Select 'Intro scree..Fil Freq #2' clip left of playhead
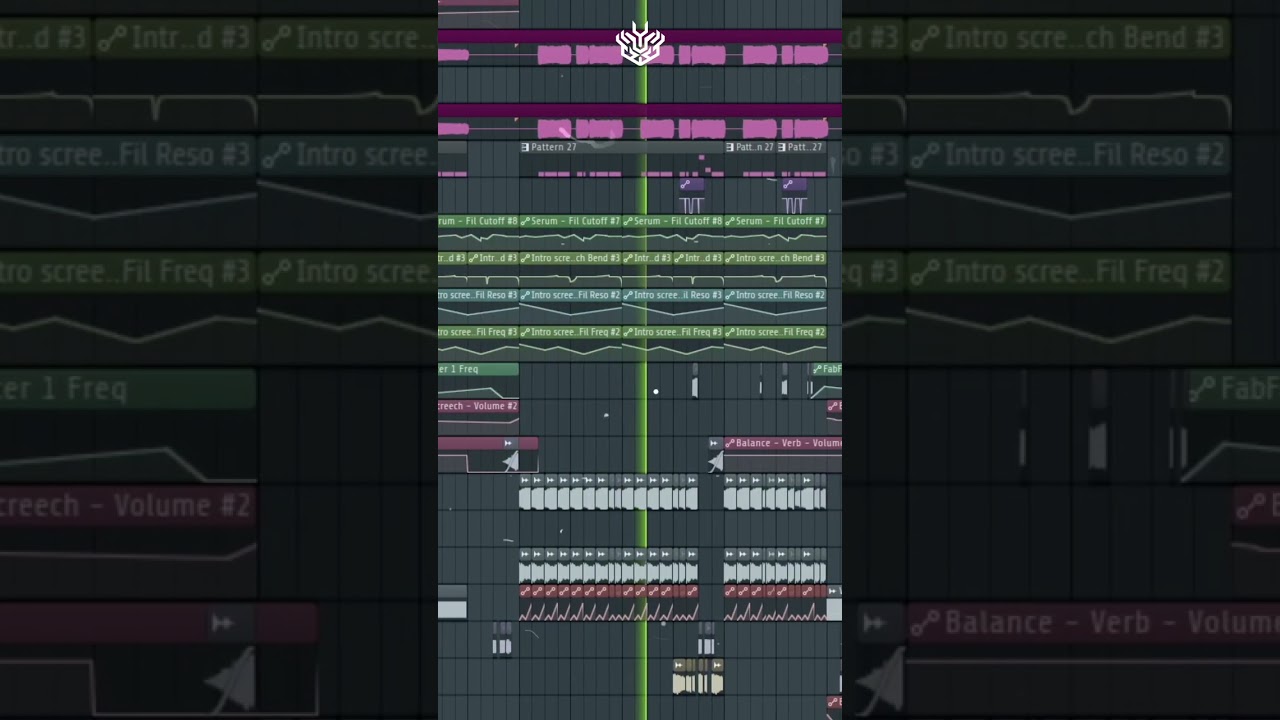 (570, 332)
